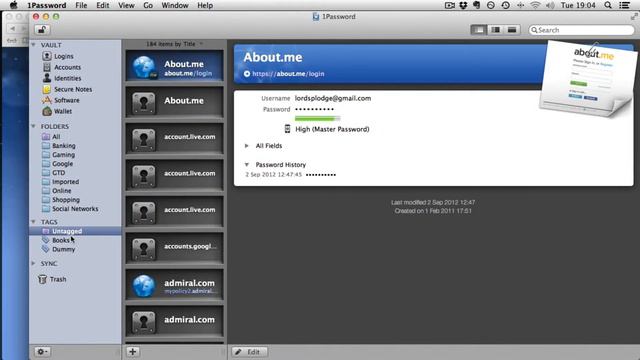Open the Window menu

[x=175, y=5]
